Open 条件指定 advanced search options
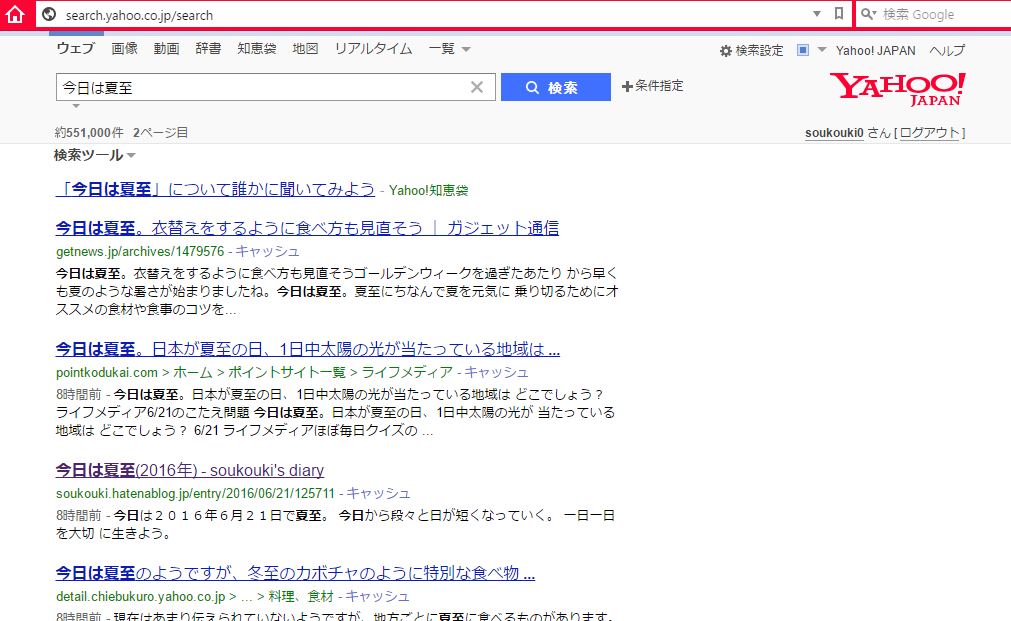Image resolution: width=1011 pixels, height=621 pixels. (653, 86)
